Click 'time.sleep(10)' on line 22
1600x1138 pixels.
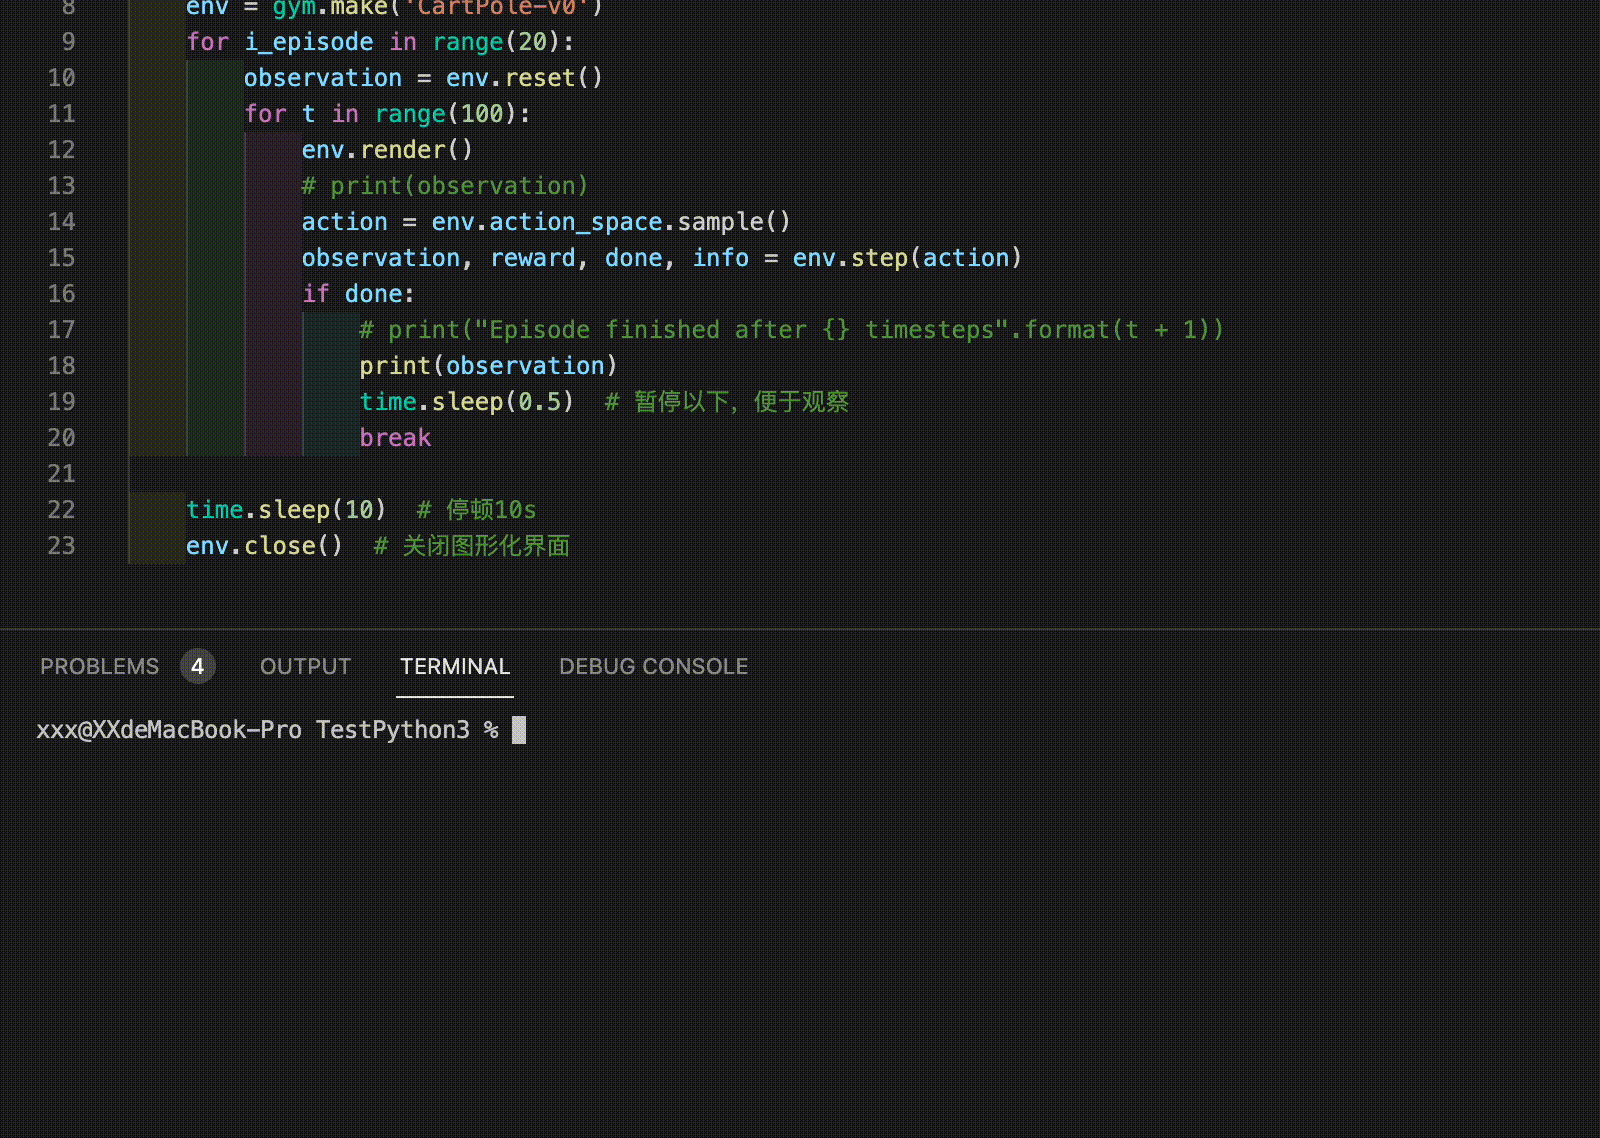(x=286, y=510)
